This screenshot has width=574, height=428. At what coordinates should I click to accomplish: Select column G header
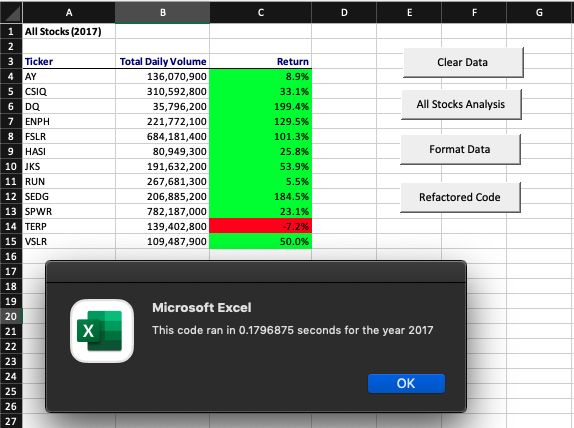540,12
